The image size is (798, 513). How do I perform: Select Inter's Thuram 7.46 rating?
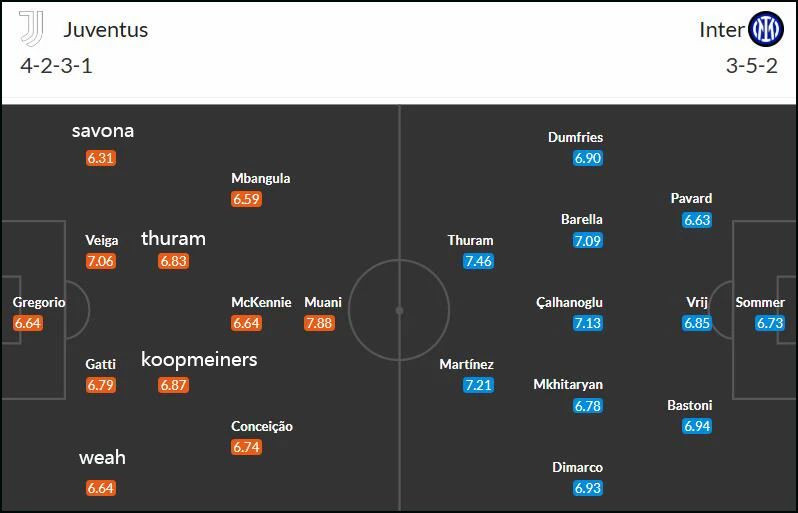[478, 261]
